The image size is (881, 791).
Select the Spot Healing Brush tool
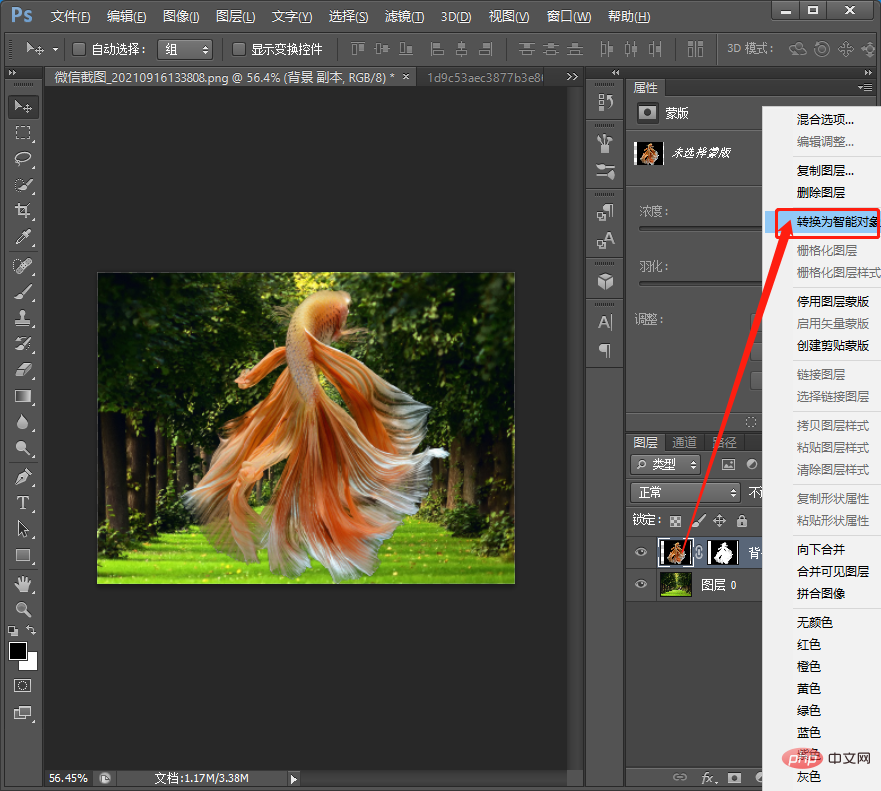coord(23,265)
